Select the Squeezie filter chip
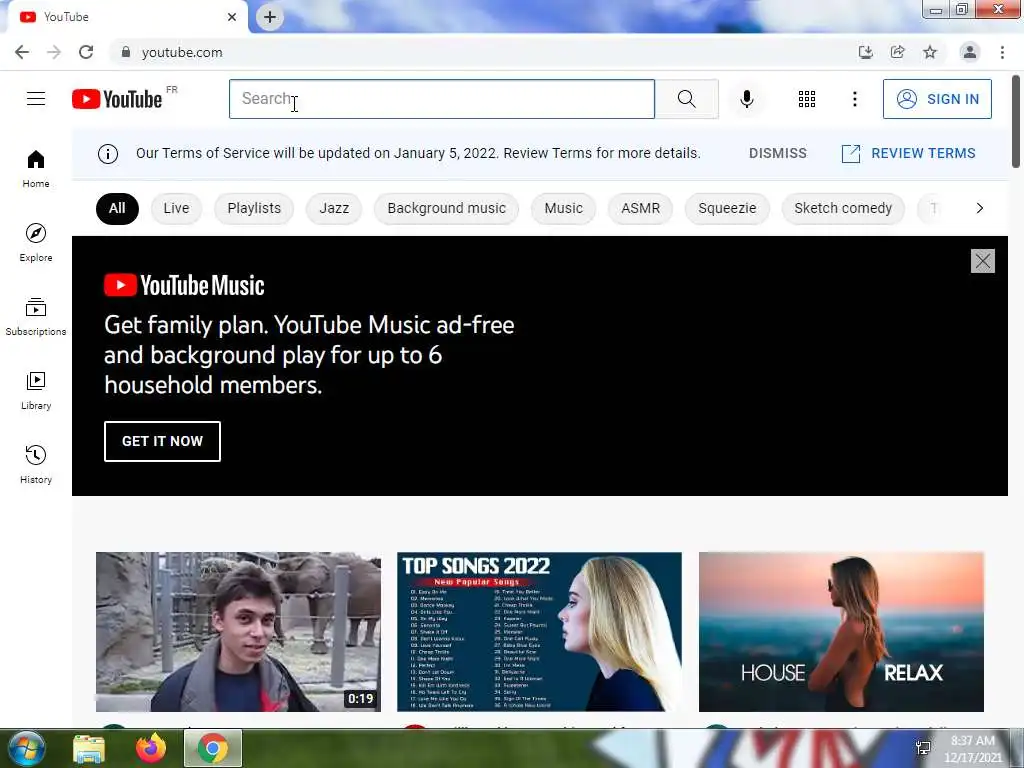 (x=727, y=208)
